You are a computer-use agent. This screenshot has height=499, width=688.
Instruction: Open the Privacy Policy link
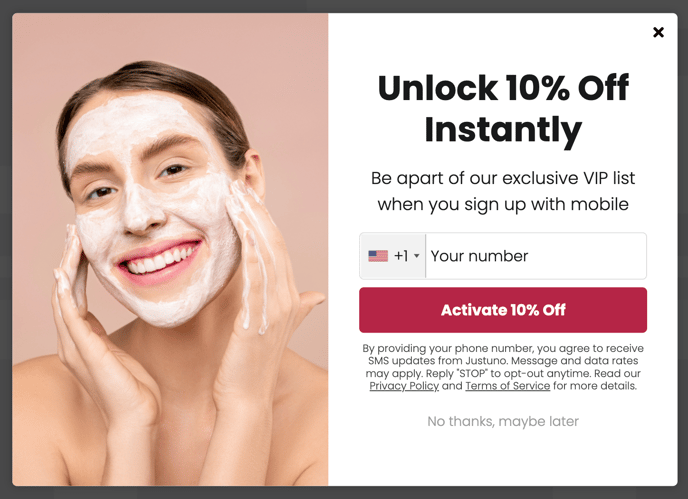click(x=404, y=386)
